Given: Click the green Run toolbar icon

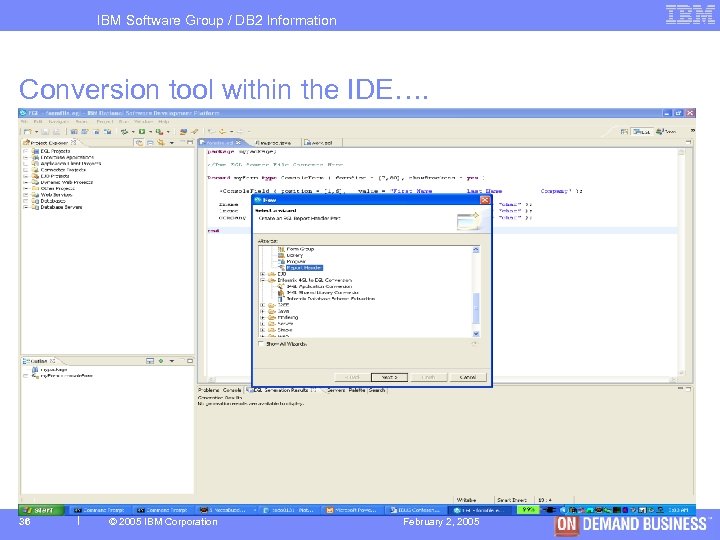Looking at the screenshot, I should point(142,132).
